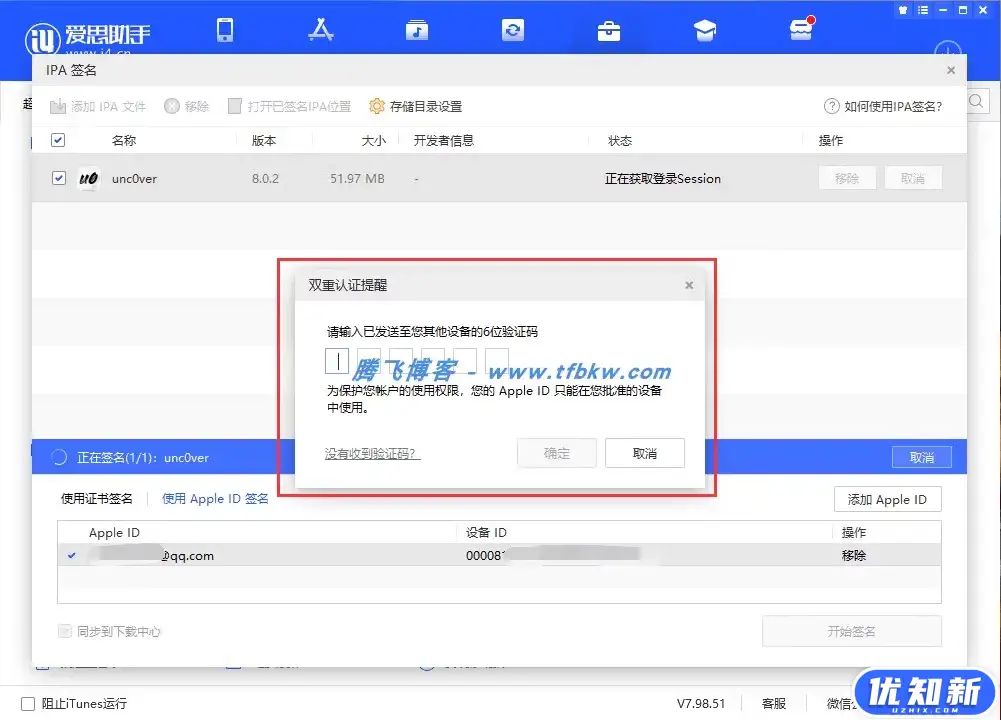This screenshot has height=720, width=1001.
Task: Click 没有收到验证码? link
Action: 372,453
